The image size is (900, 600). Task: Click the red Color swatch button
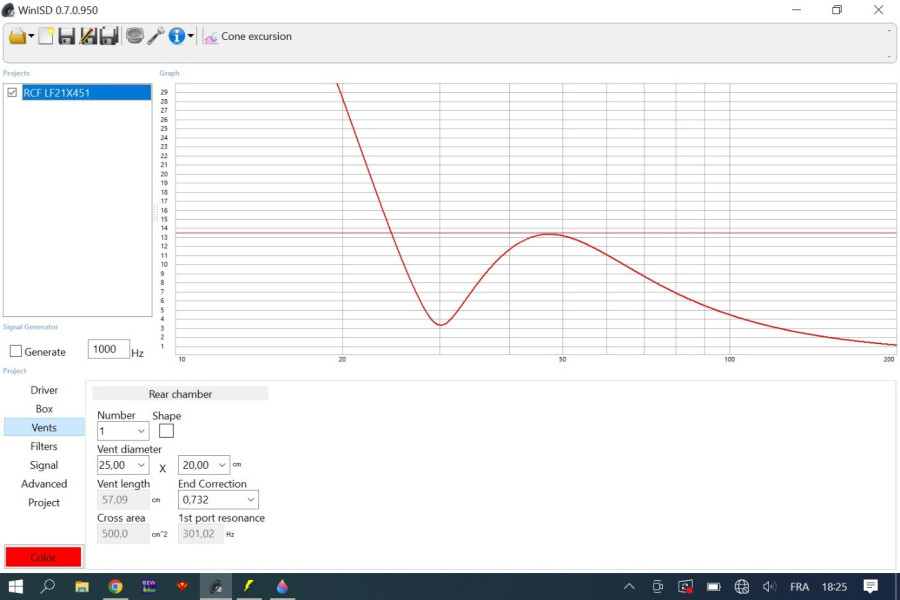(43, 557)
